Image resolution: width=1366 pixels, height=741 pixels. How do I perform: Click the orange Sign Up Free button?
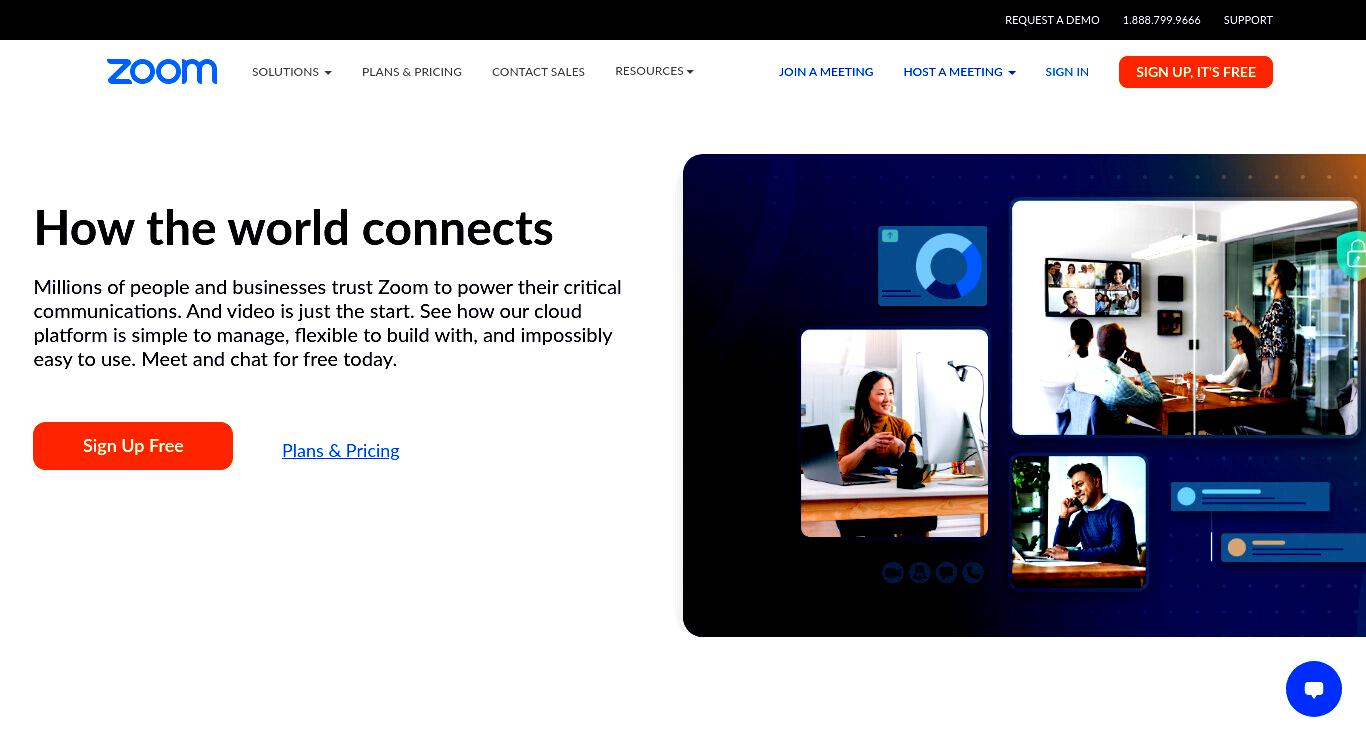133,446
